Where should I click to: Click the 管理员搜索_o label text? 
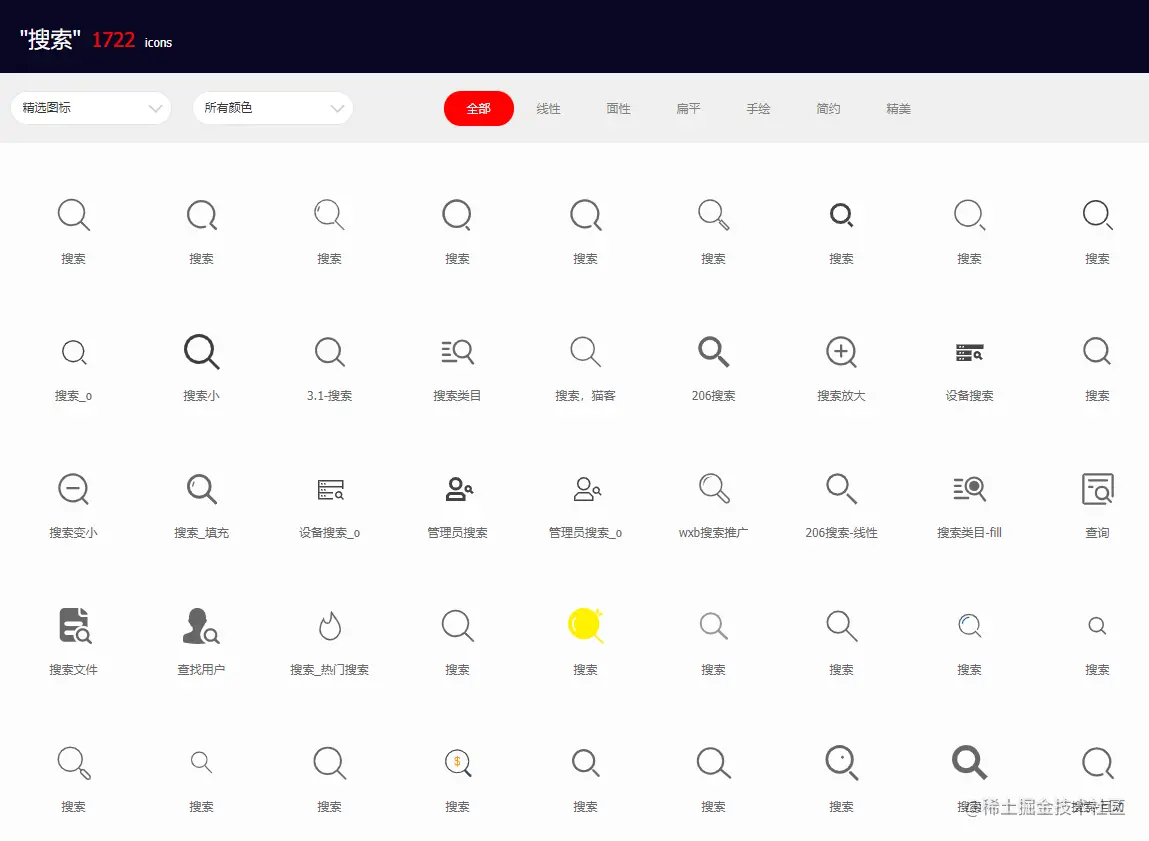(585, 533)
